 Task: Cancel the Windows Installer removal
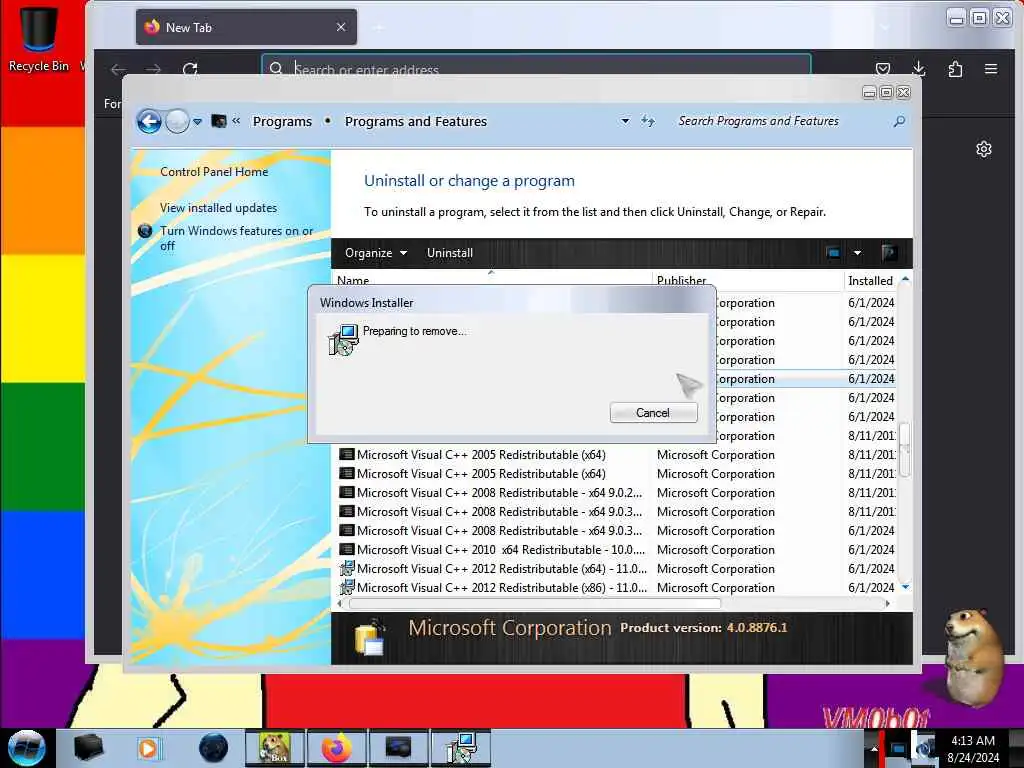653,413
